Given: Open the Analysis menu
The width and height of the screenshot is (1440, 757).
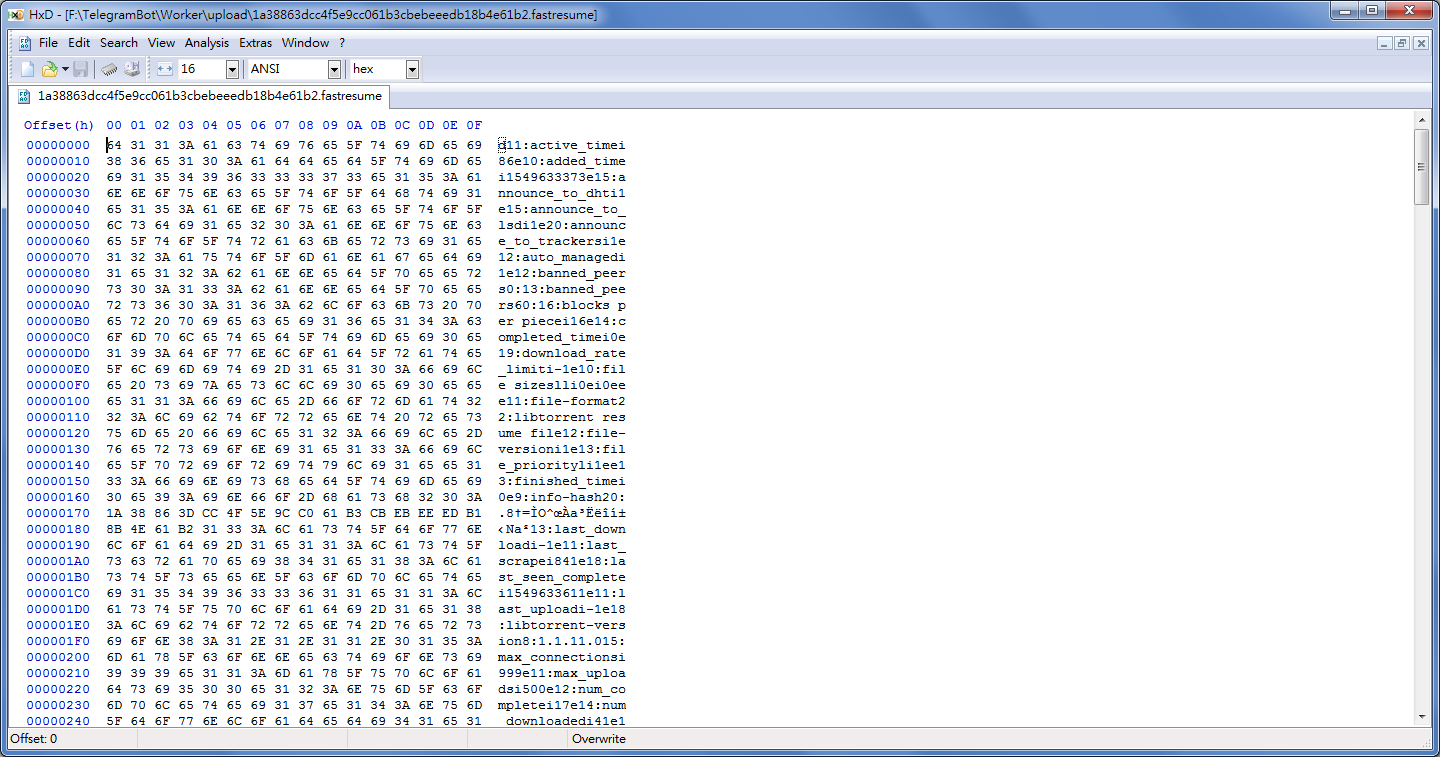Looking at the screenshot, I should pyautogui.click(x=206, y=43).
